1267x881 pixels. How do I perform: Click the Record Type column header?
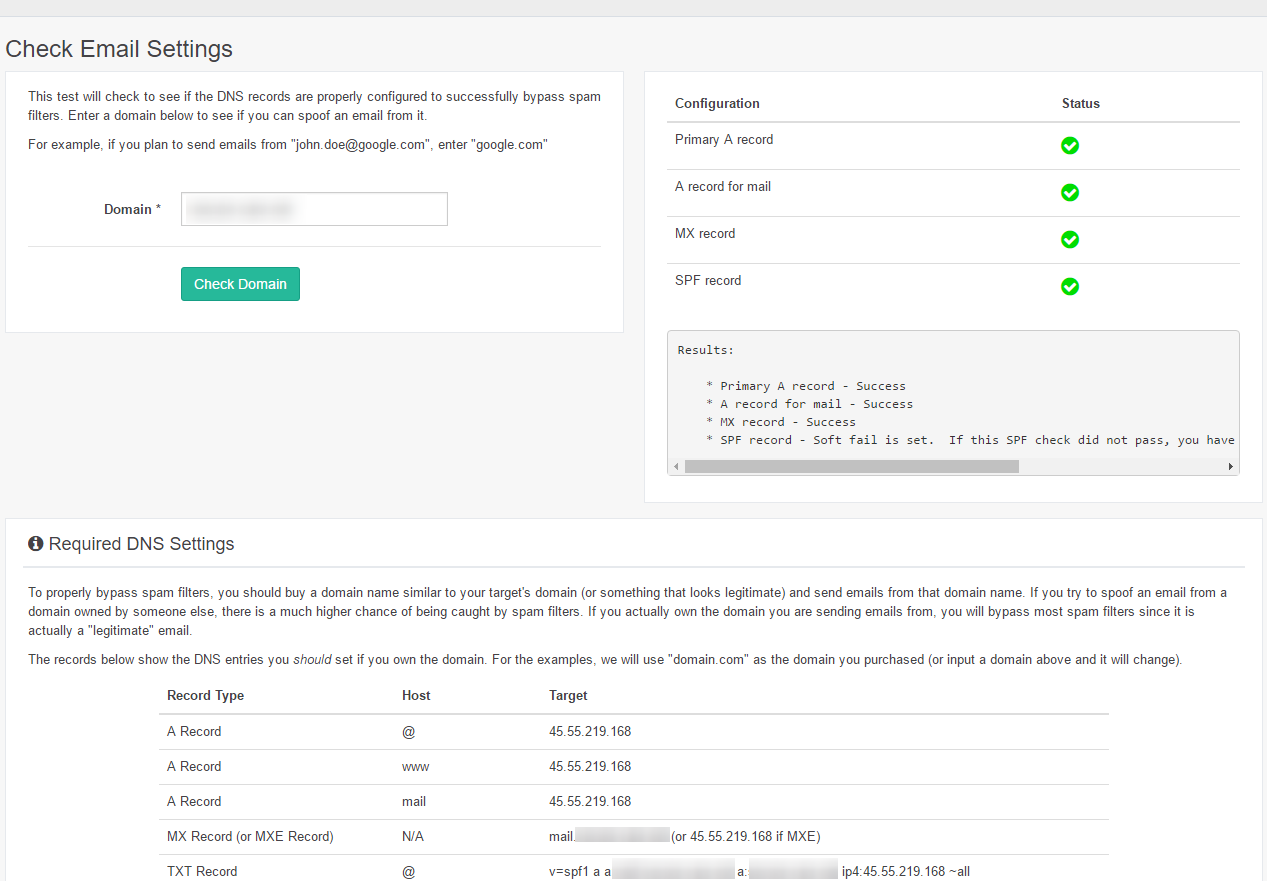pyautogui.click(x=205, y=695)
